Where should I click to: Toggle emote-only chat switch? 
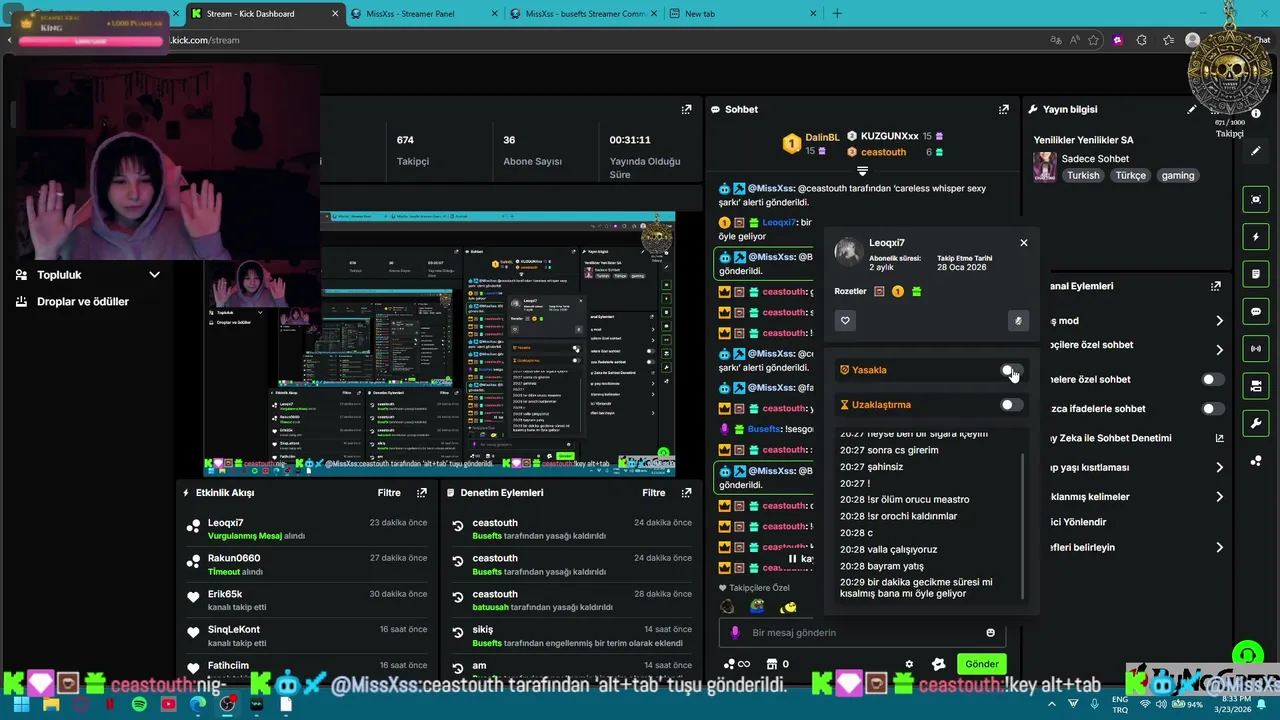click(1213, 409)
